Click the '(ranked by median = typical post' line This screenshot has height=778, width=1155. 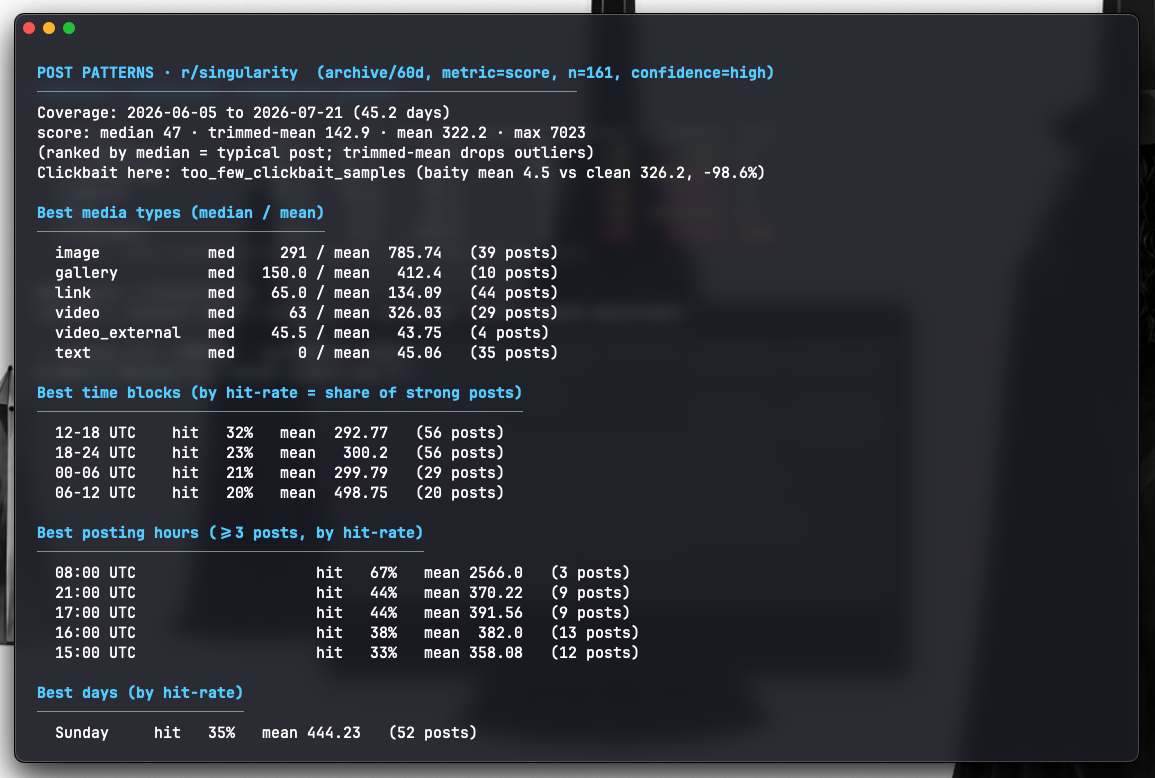pyautogui.click(x=315, y=153)
